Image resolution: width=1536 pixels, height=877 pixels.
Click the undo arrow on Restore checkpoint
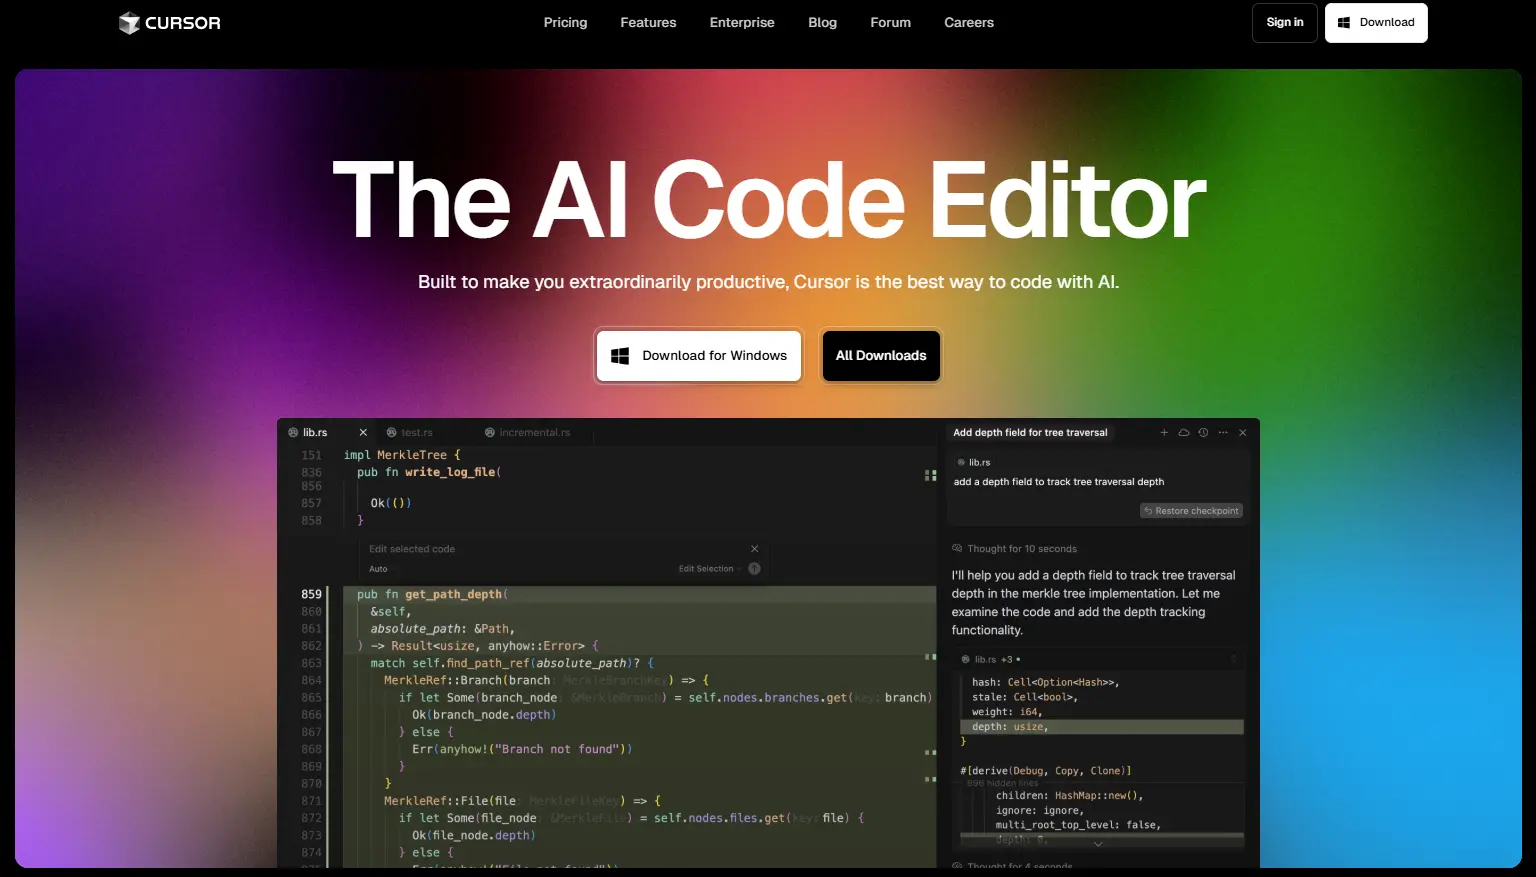(x=1148, y=510)
